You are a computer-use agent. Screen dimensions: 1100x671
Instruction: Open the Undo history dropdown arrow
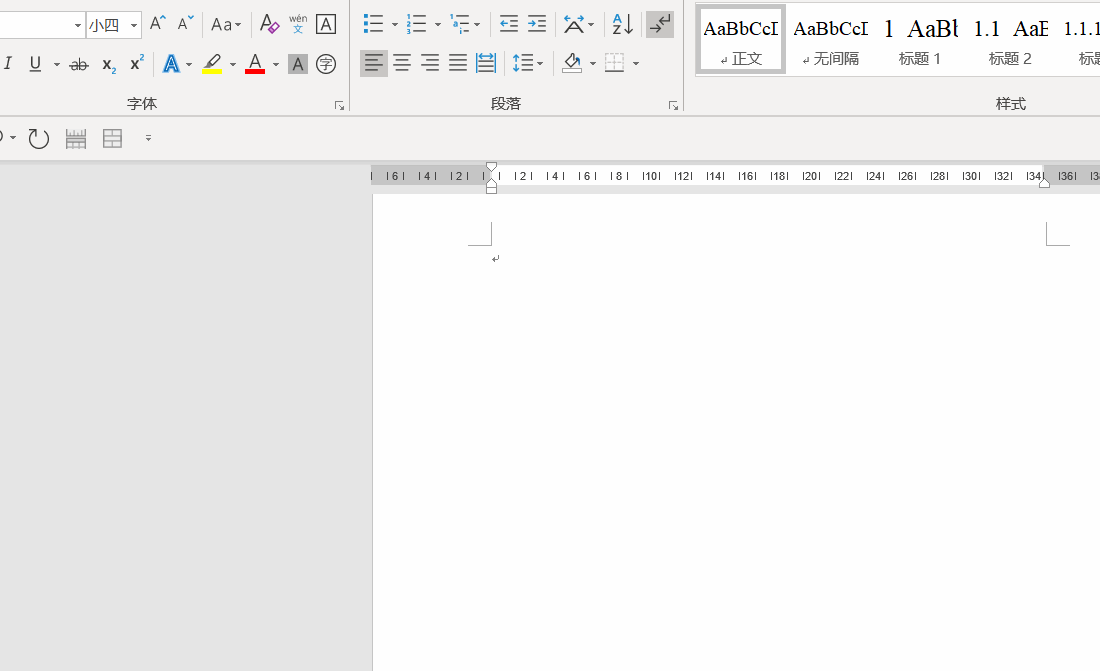tap(13, 138)
